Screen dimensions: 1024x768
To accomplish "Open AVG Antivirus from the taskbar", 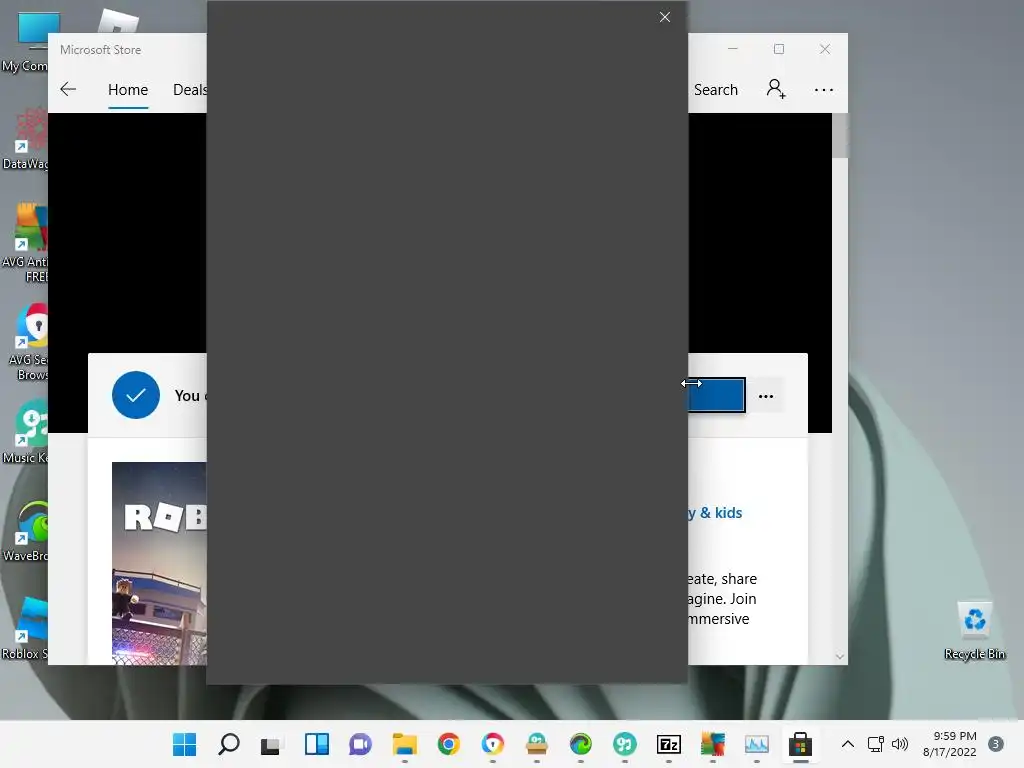I will [x=712, y=744].
